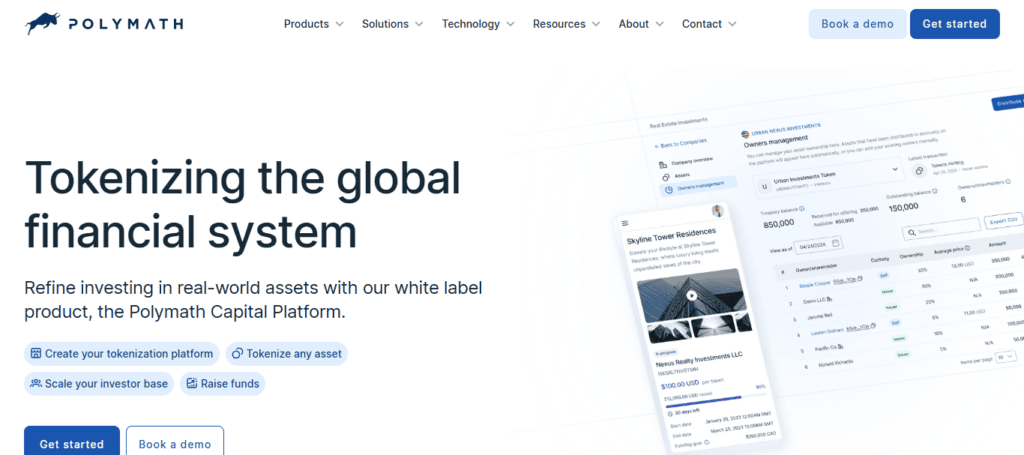Image resolution: width=1024 pixels, height=455 pixels.
Task: Click Get started below the hero text
Action: 72,444
